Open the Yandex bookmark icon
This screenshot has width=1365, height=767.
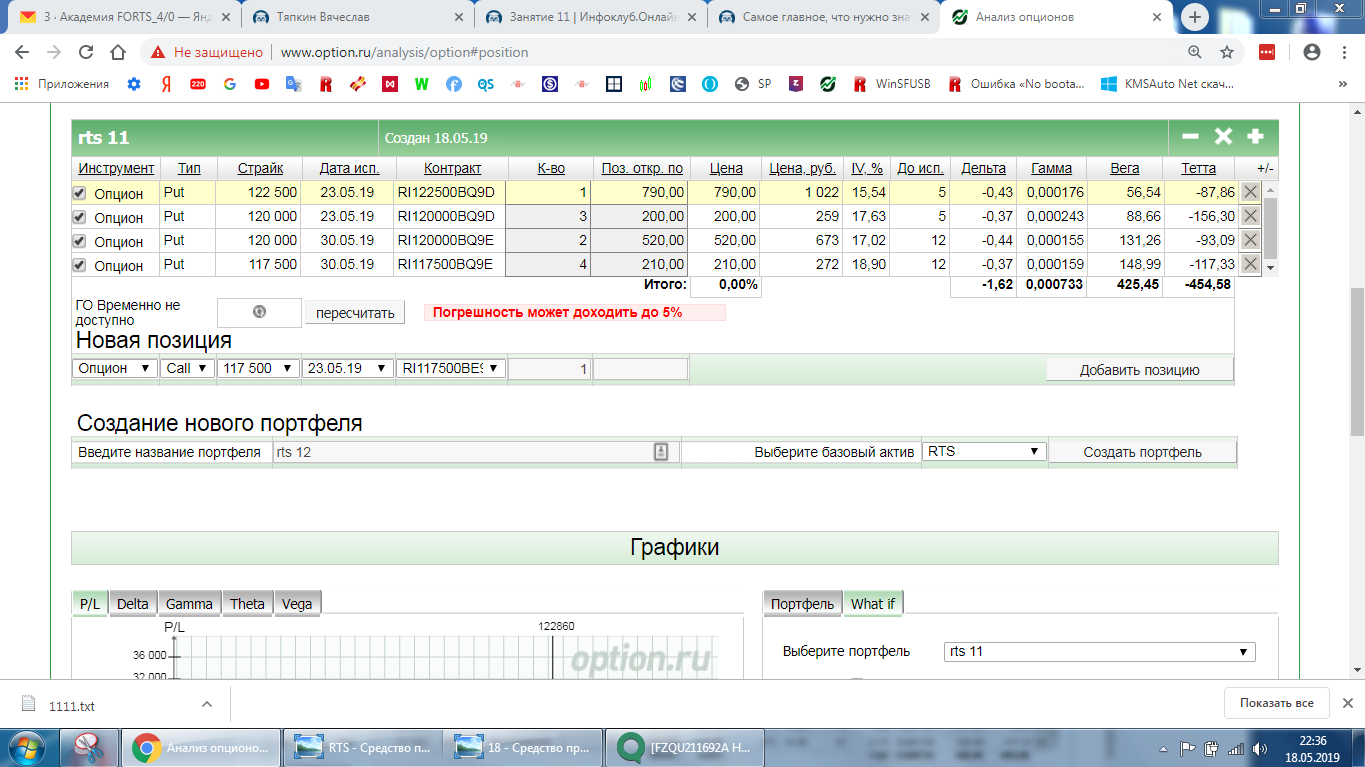pyautogui.click(x=166, y=84)
